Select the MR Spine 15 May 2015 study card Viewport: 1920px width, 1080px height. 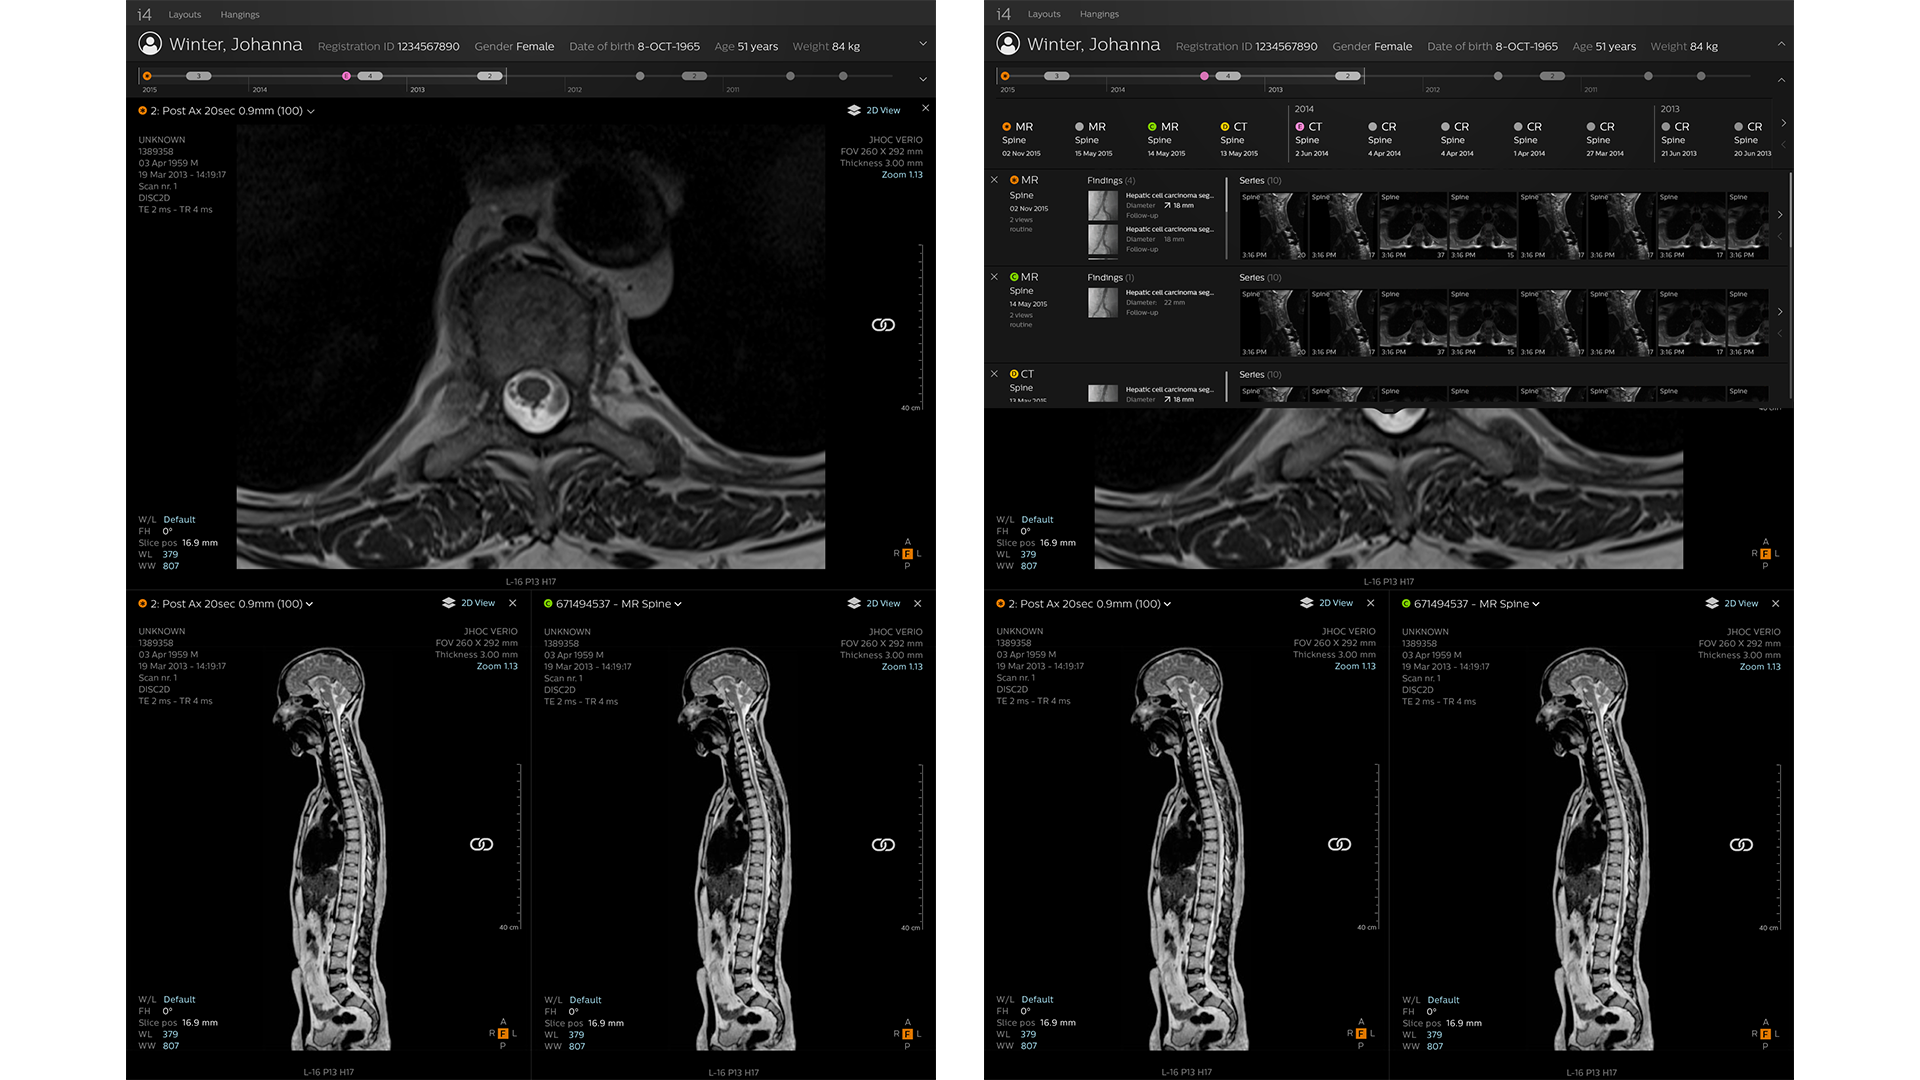1093,139
